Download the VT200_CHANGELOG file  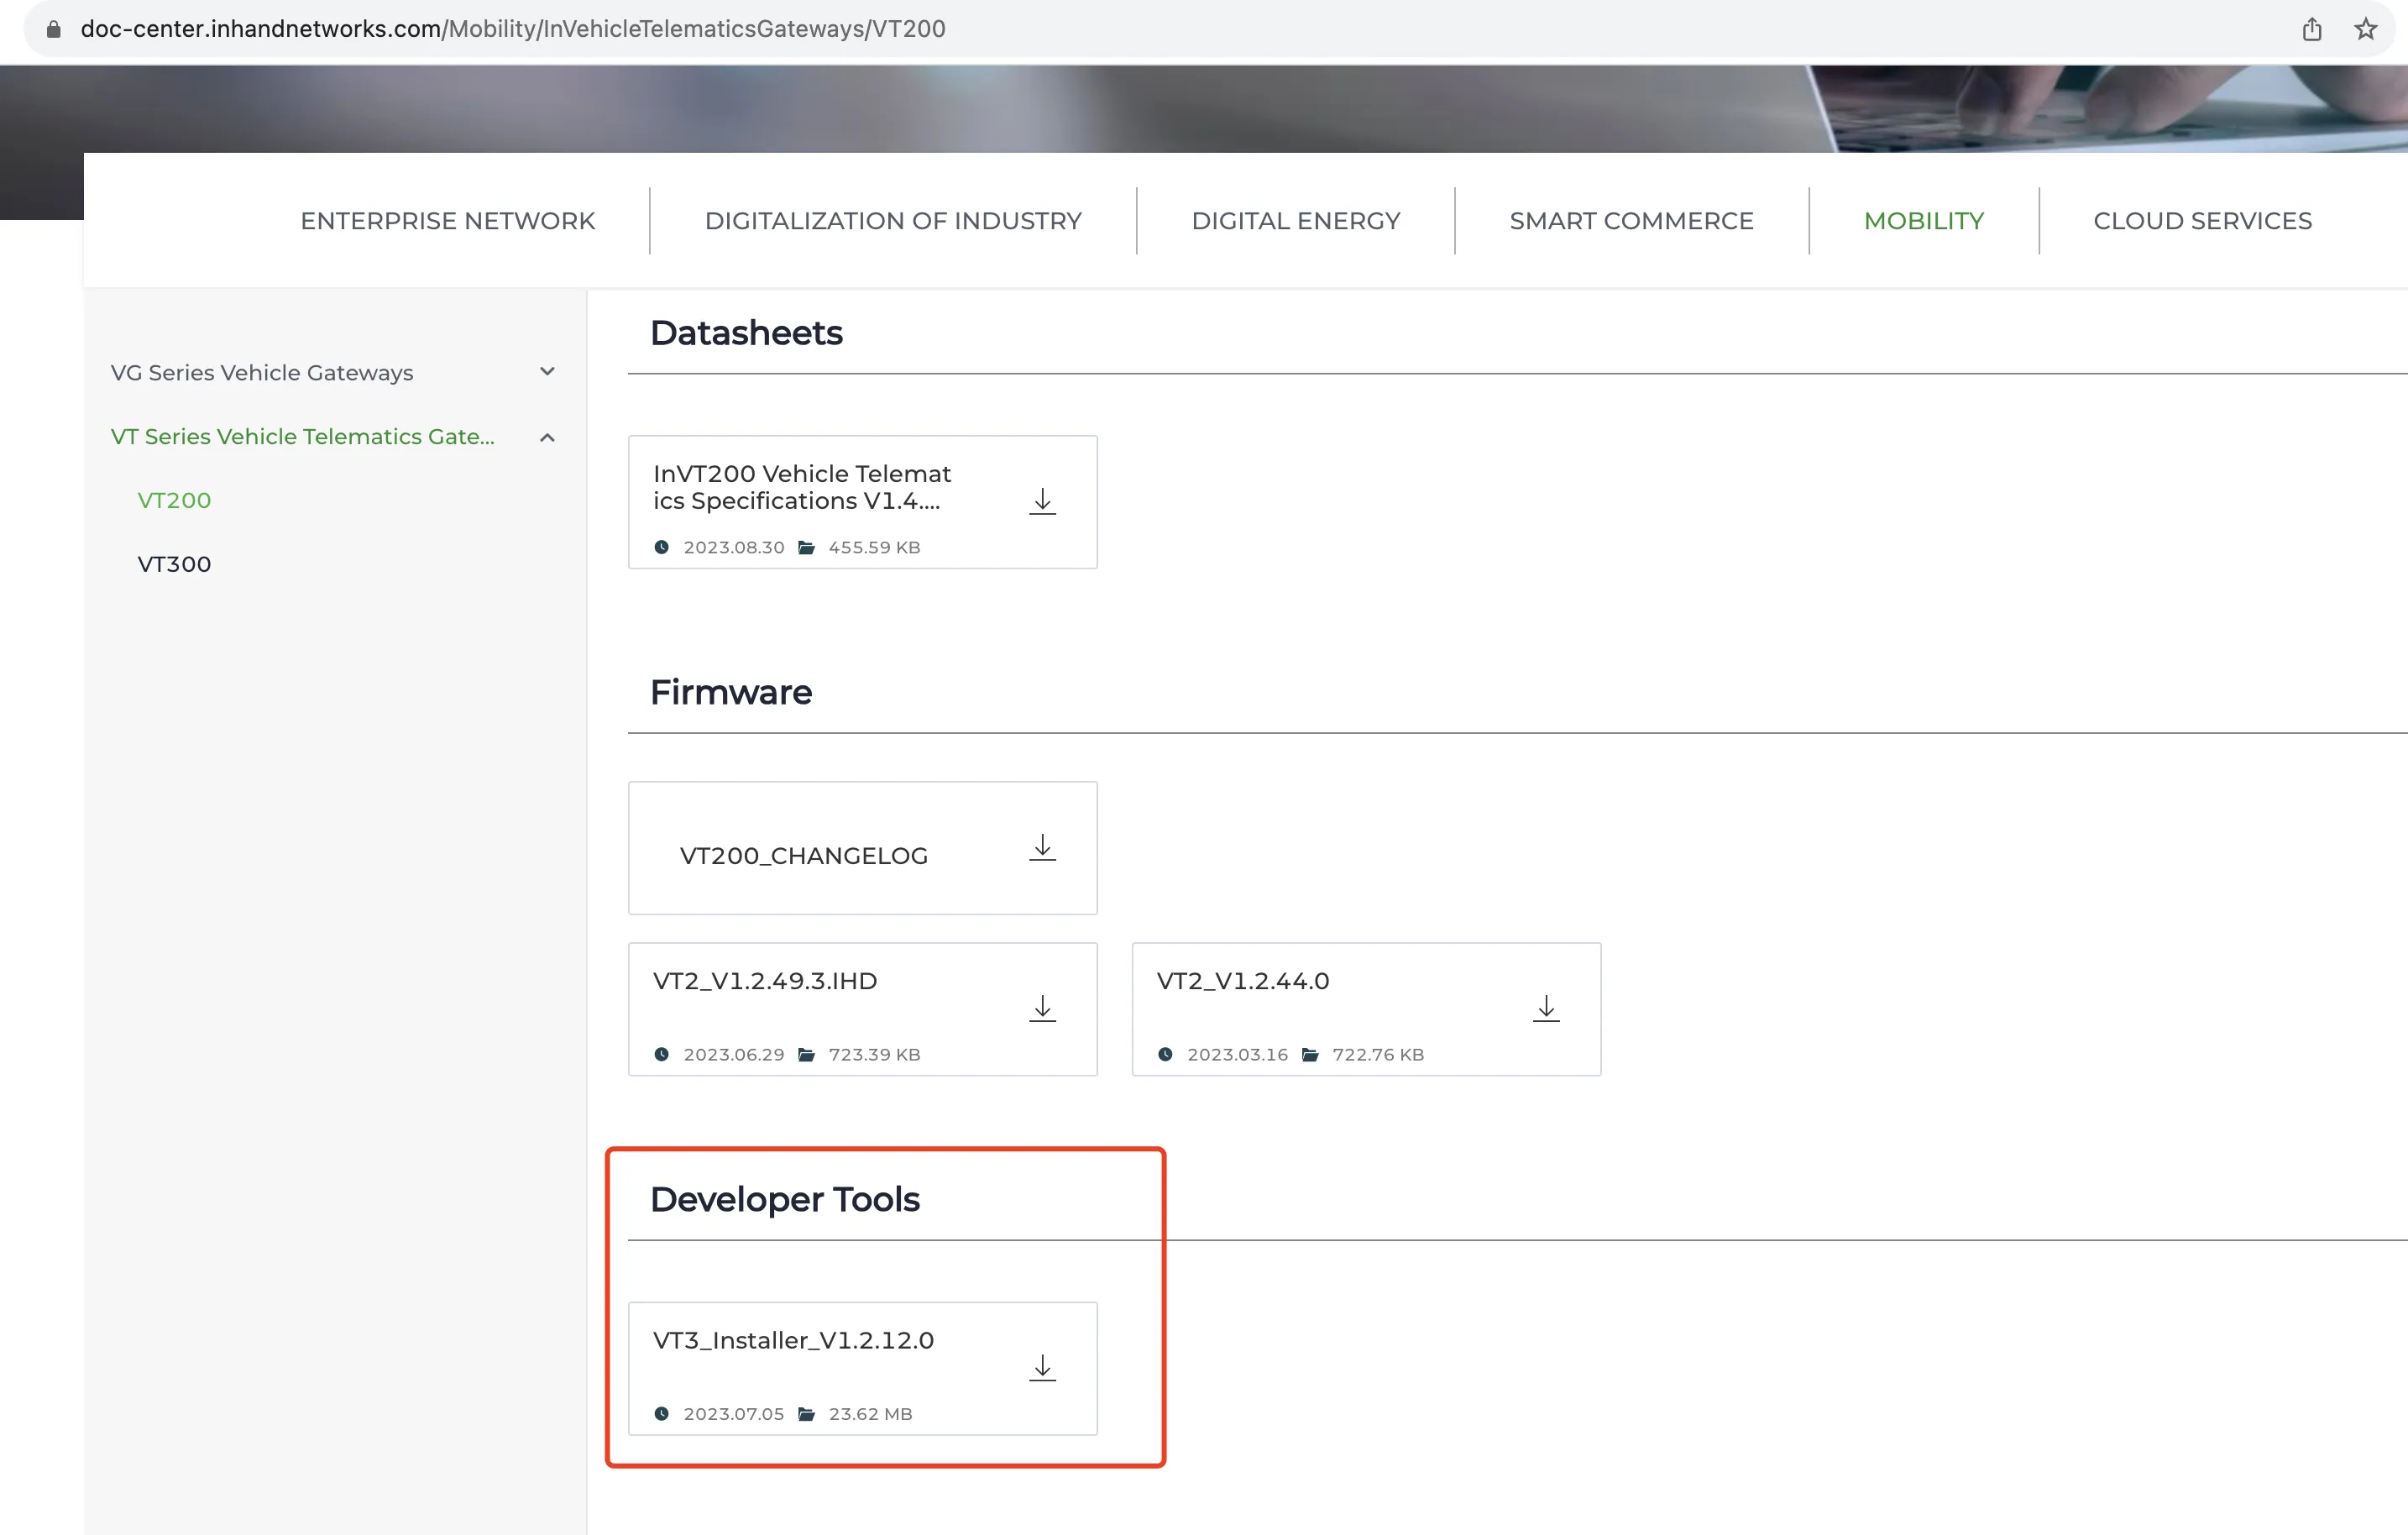point(1042,848)
